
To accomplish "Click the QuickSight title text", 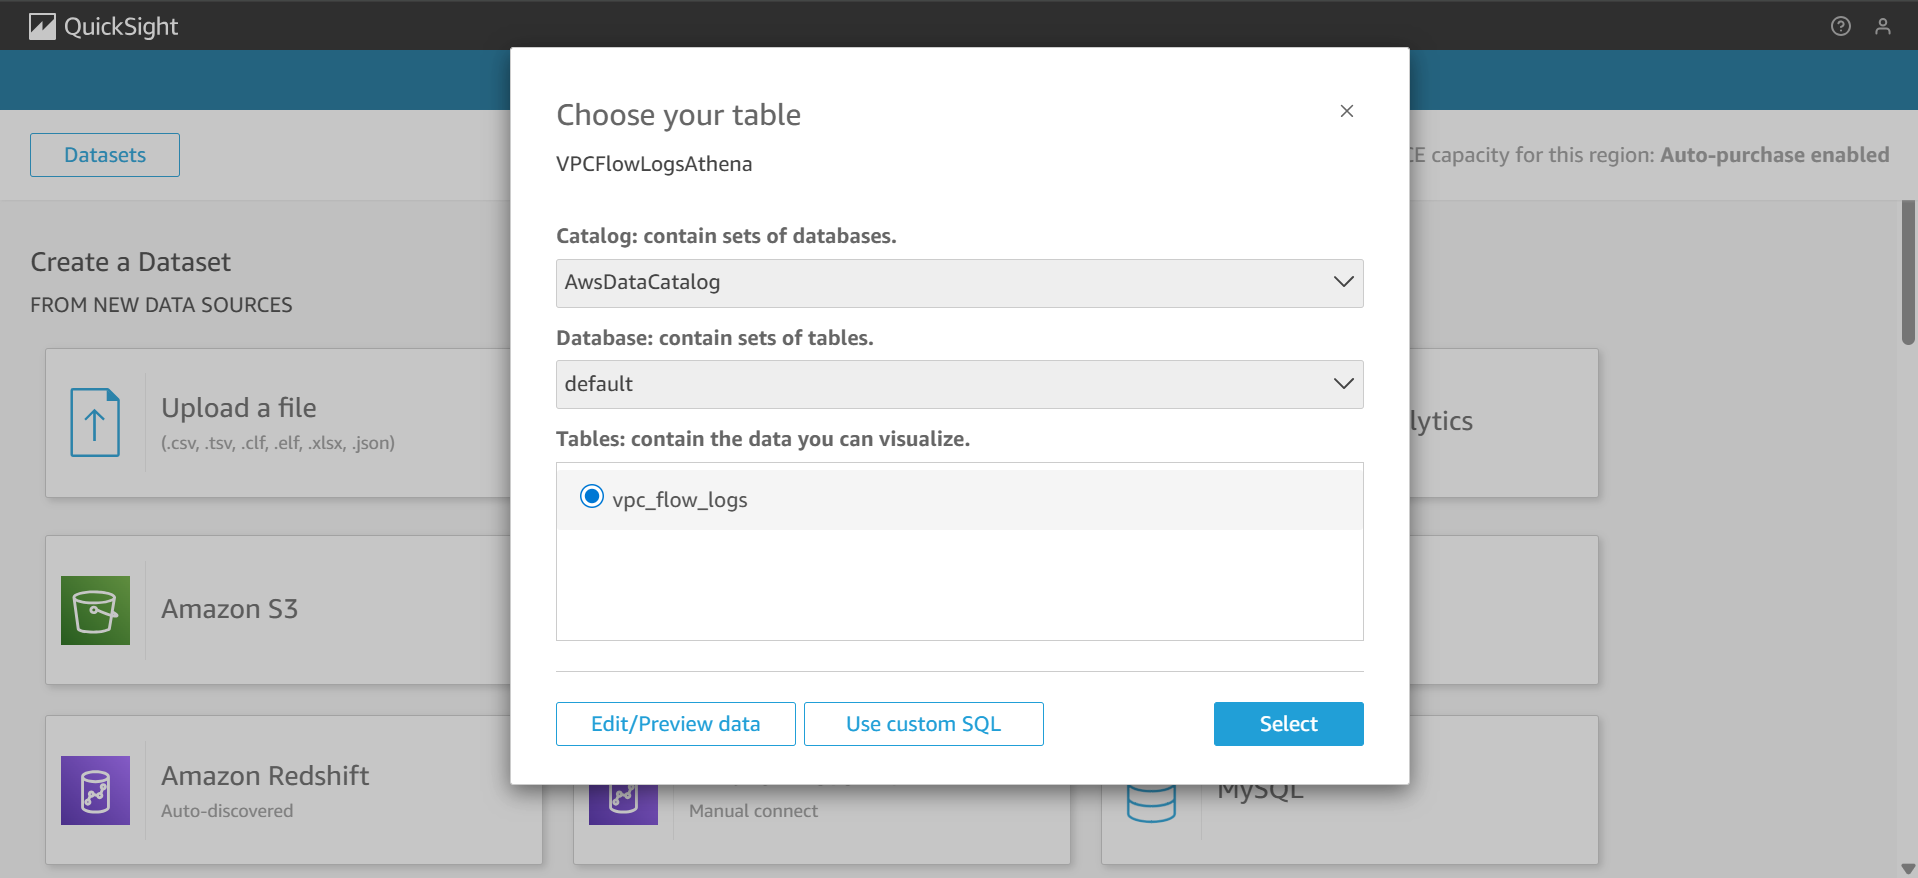I will point(121,27).
